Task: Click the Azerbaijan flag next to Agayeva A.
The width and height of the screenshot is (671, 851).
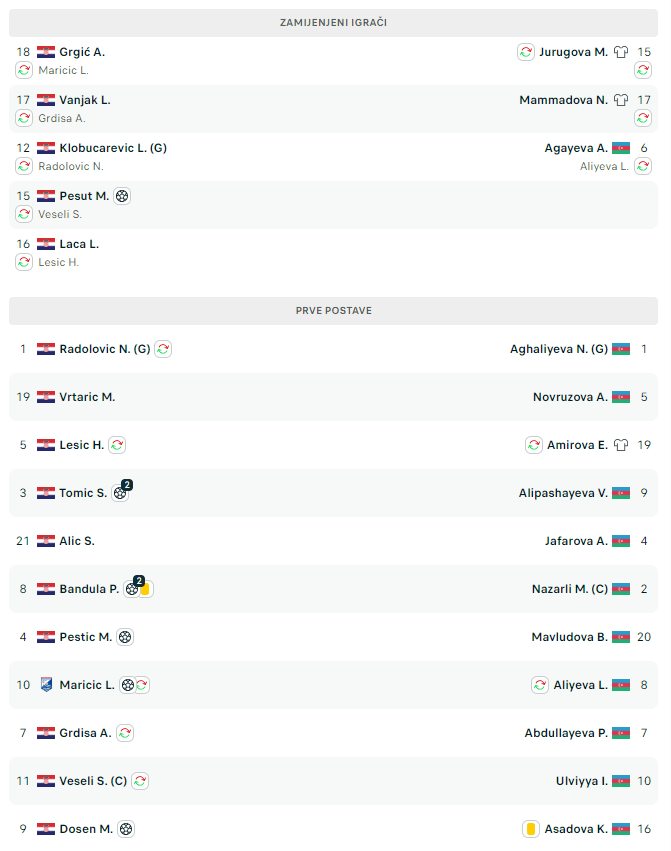Action: coord(621,148)
